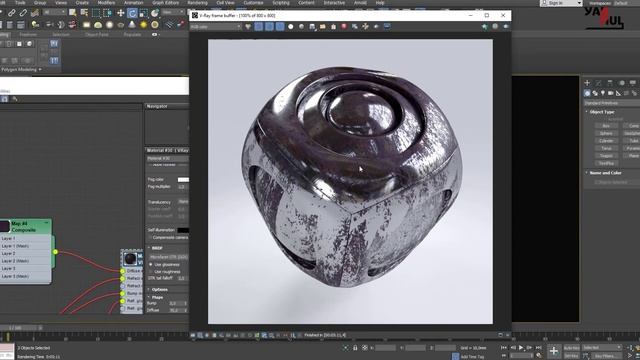Image resolution: width=640 pixels, height=360 pixels.
Task: Open the Views menu
Action: pos(60,2)
